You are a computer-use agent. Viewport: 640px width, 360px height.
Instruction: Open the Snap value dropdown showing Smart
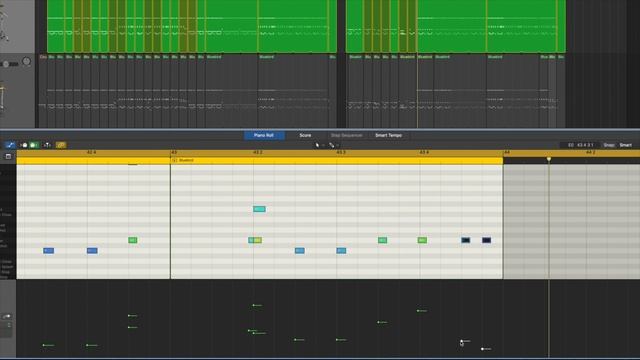(626, 145)
